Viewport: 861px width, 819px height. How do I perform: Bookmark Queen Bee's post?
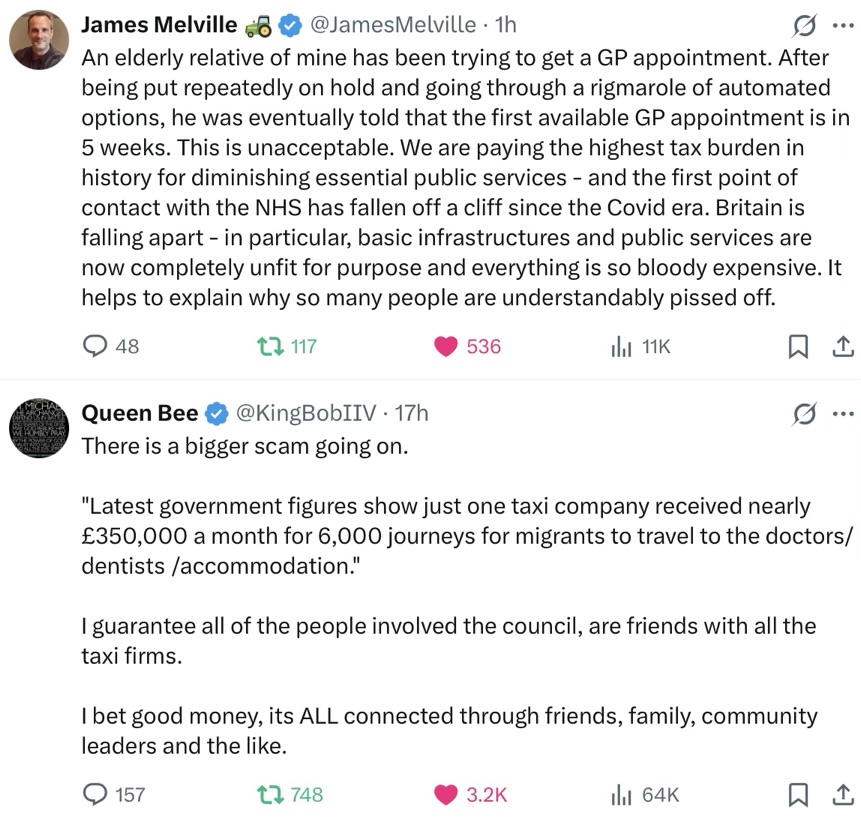[x=798, y=794]
